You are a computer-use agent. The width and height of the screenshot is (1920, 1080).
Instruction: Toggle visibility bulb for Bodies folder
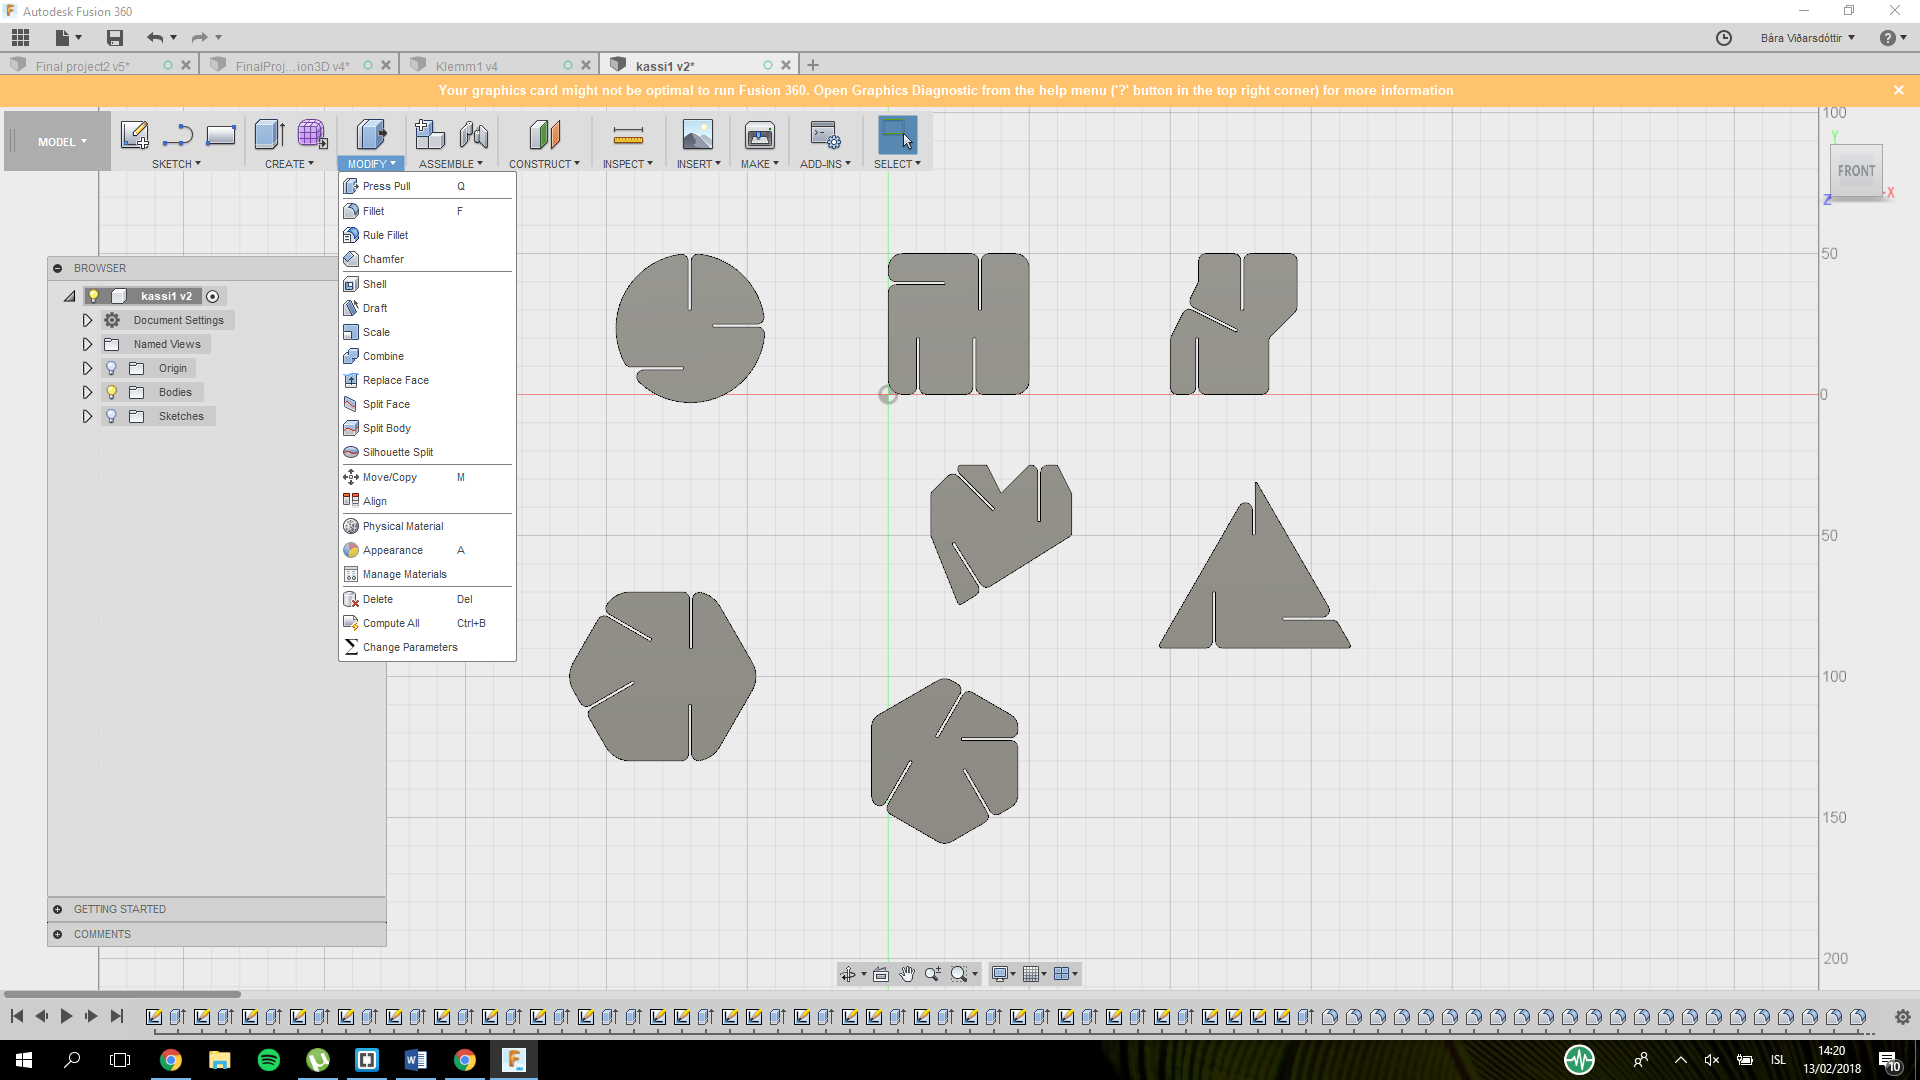point(112,392)
